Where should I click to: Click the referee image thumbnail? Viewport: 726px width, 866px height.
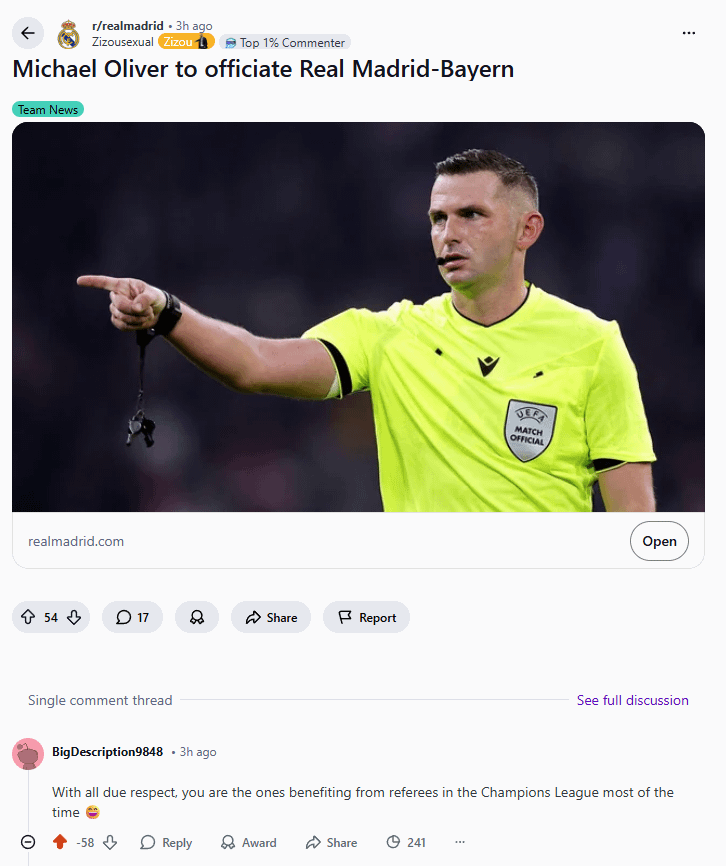click(x=358, y=316)
